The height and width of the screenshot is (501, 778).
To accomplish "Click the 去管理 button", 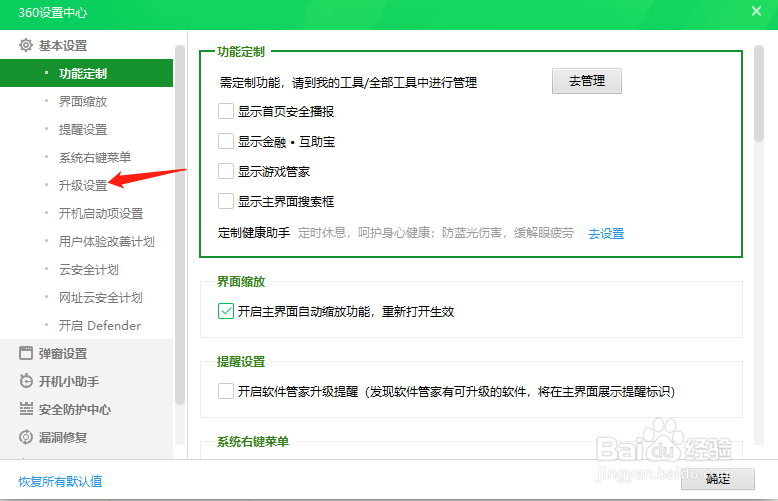I will pos(586,81).
